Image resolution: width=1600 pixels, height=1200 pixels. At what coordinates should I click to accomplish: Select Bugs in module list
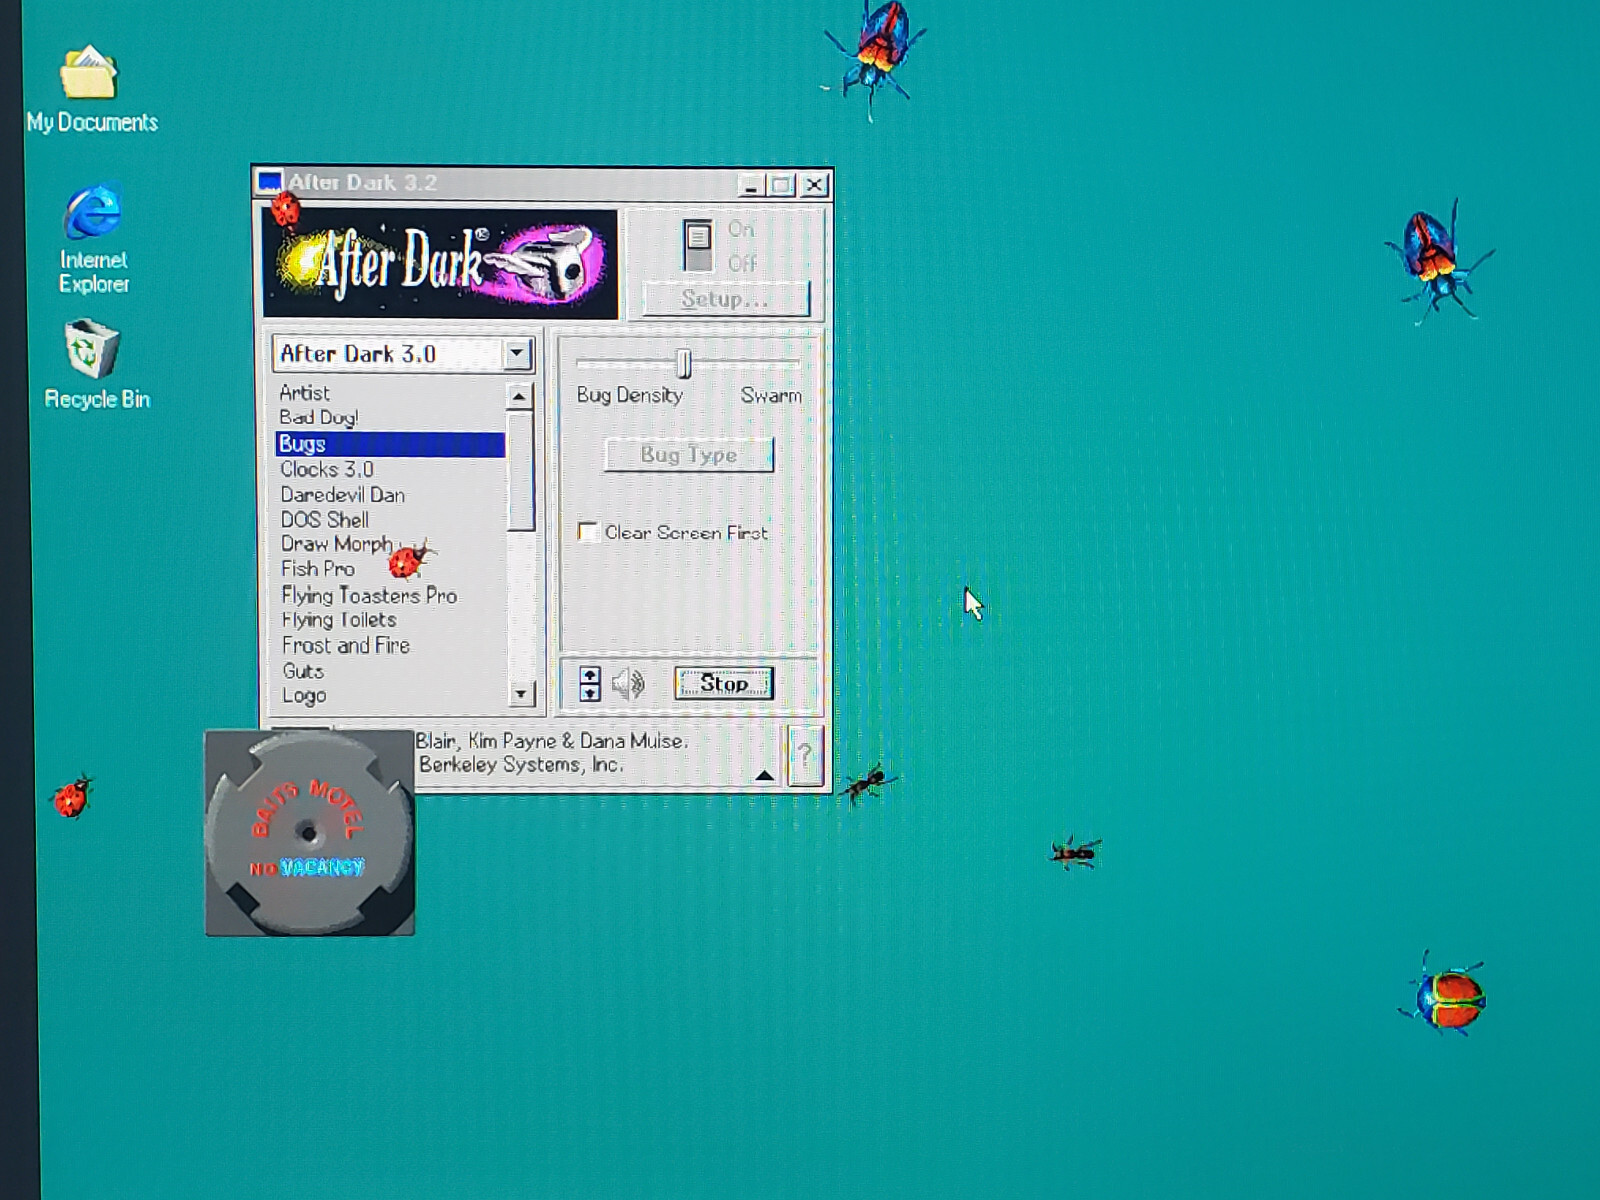click(x=391, y=444)
